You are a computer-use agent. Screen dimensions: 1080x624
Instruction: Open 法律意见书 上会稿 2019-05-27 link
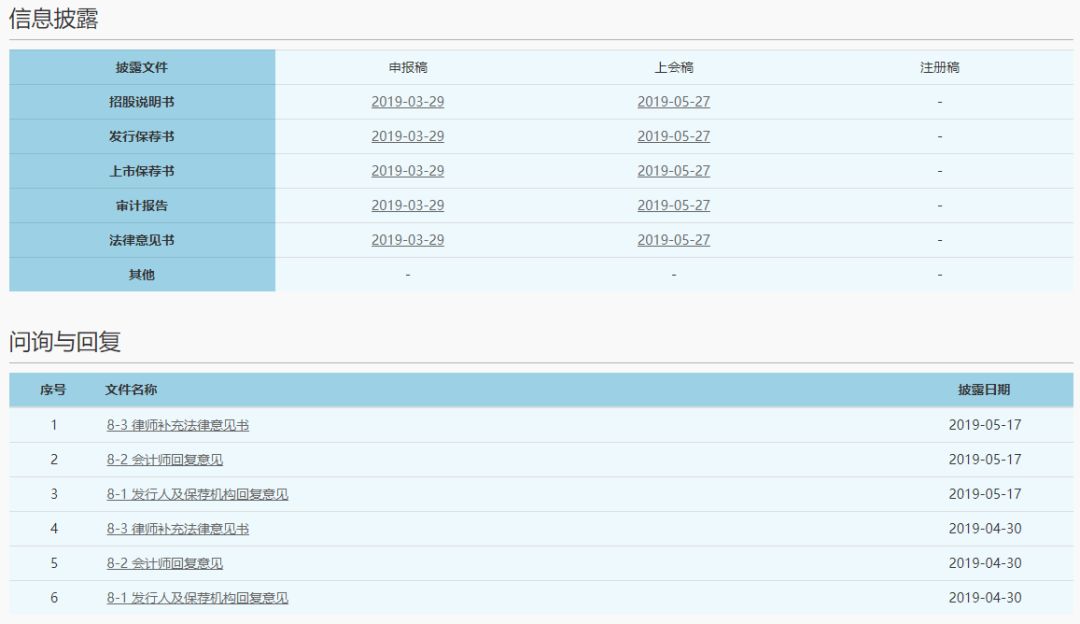pos(674,240)
